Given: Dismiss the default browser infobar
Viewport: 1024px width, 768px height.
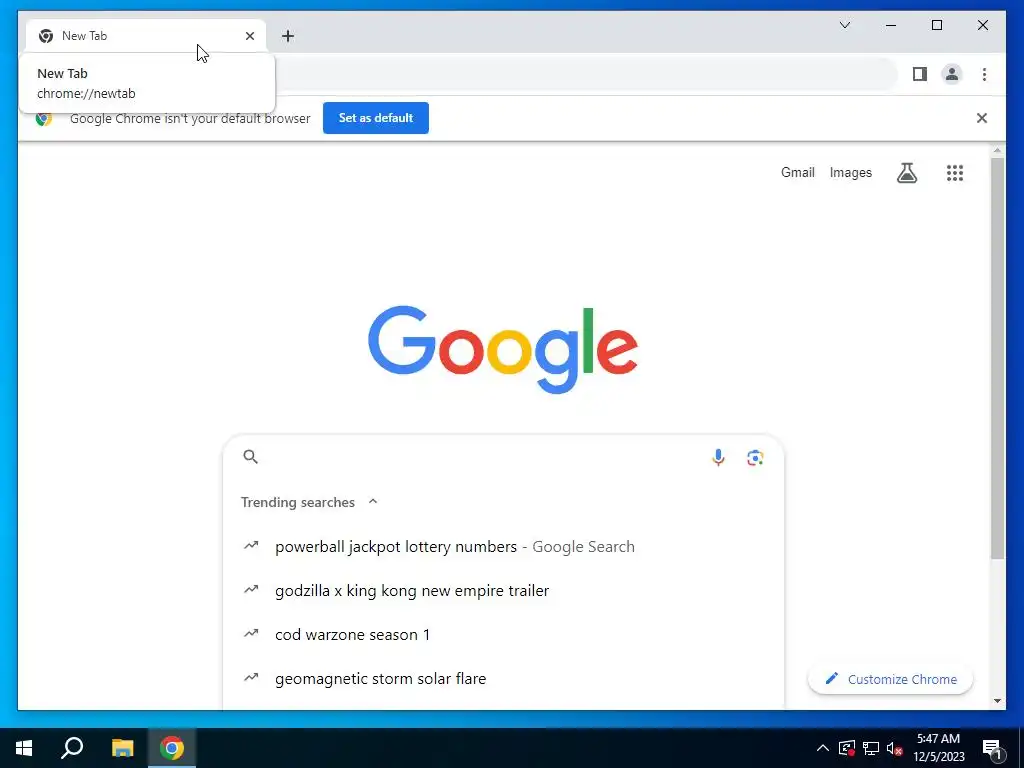Looking at the screenshot, I should [982, 118].
